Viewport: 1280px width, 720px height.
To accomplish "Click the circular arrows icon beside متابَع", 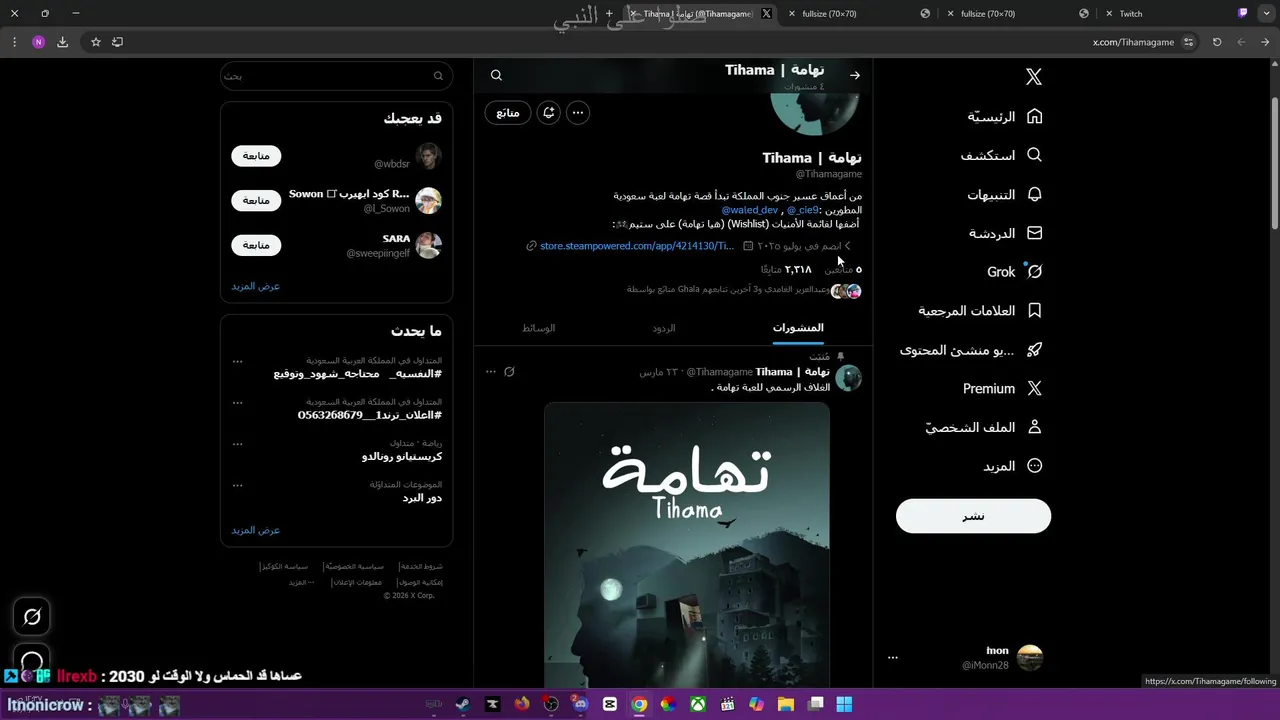I will click(548, 113).
